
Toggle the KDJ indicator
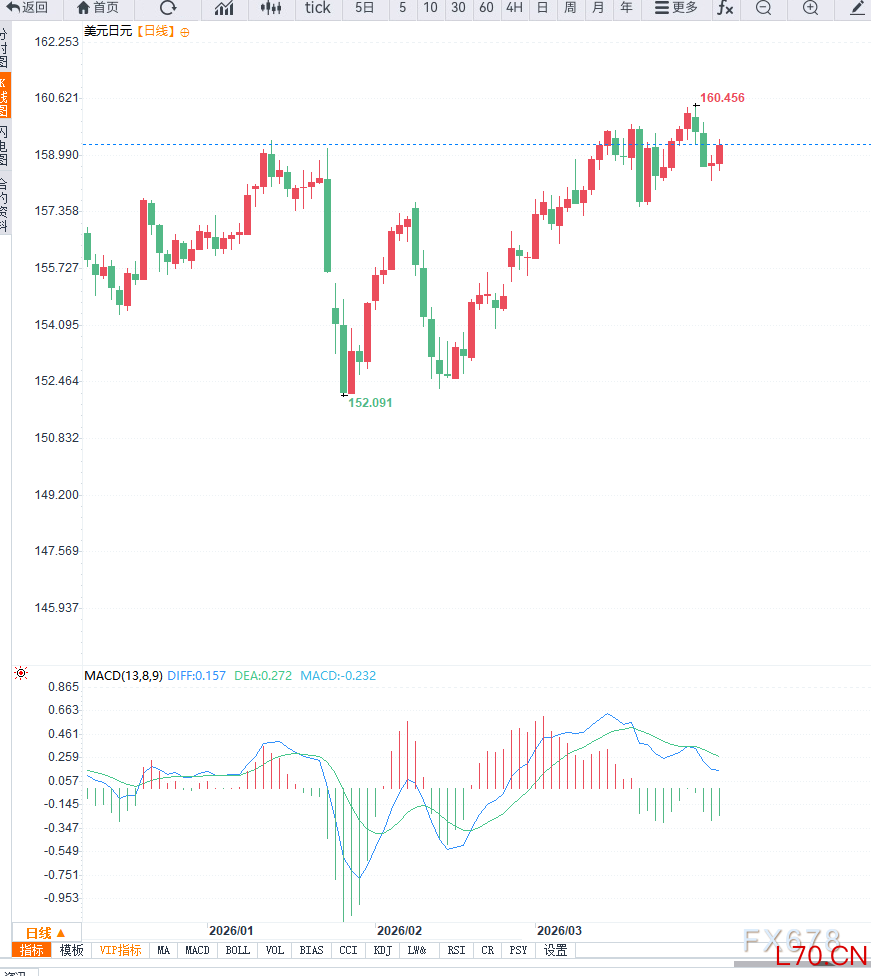click(382, 950)
